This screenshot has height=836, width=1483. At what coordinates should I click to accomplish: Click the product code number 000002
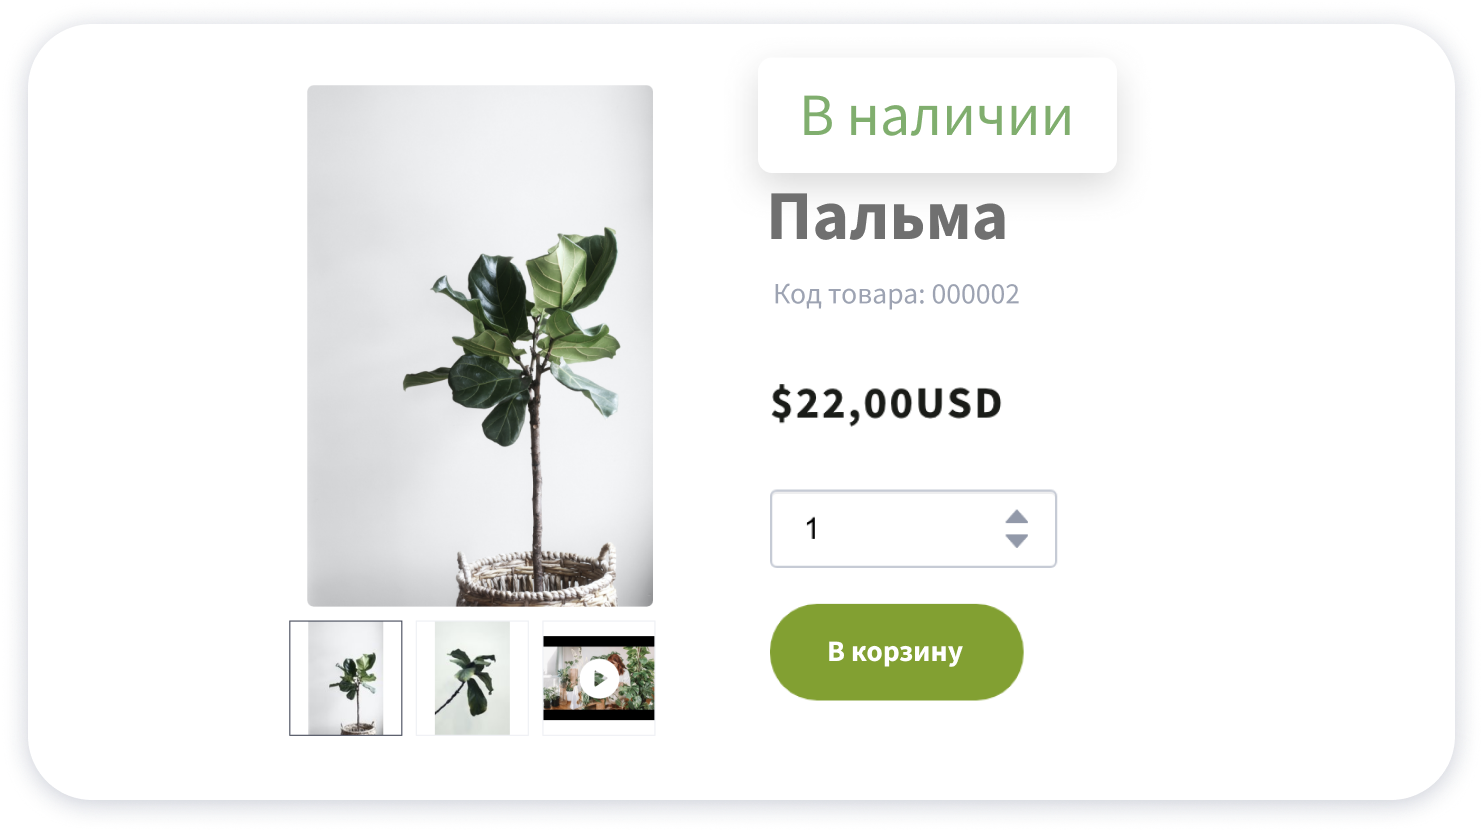tap(975, 295)
